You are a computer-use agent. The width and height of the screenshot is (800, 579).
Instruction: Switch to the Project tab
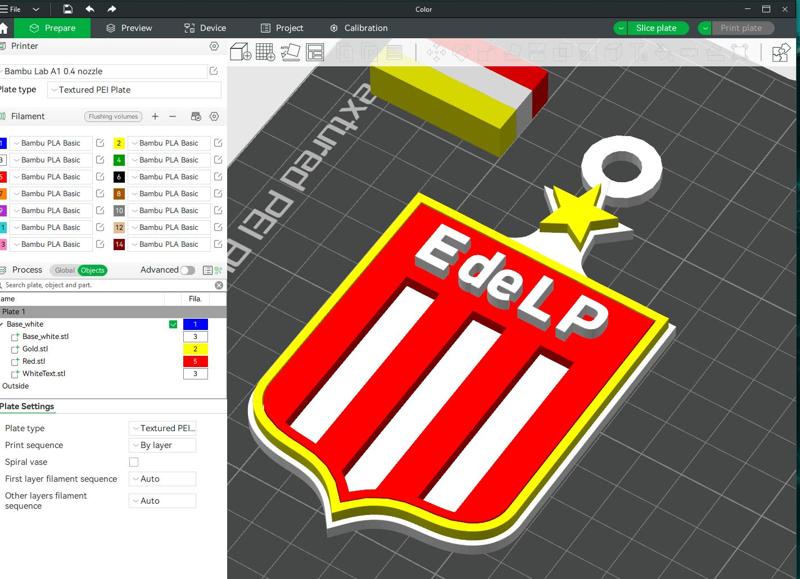282,28
